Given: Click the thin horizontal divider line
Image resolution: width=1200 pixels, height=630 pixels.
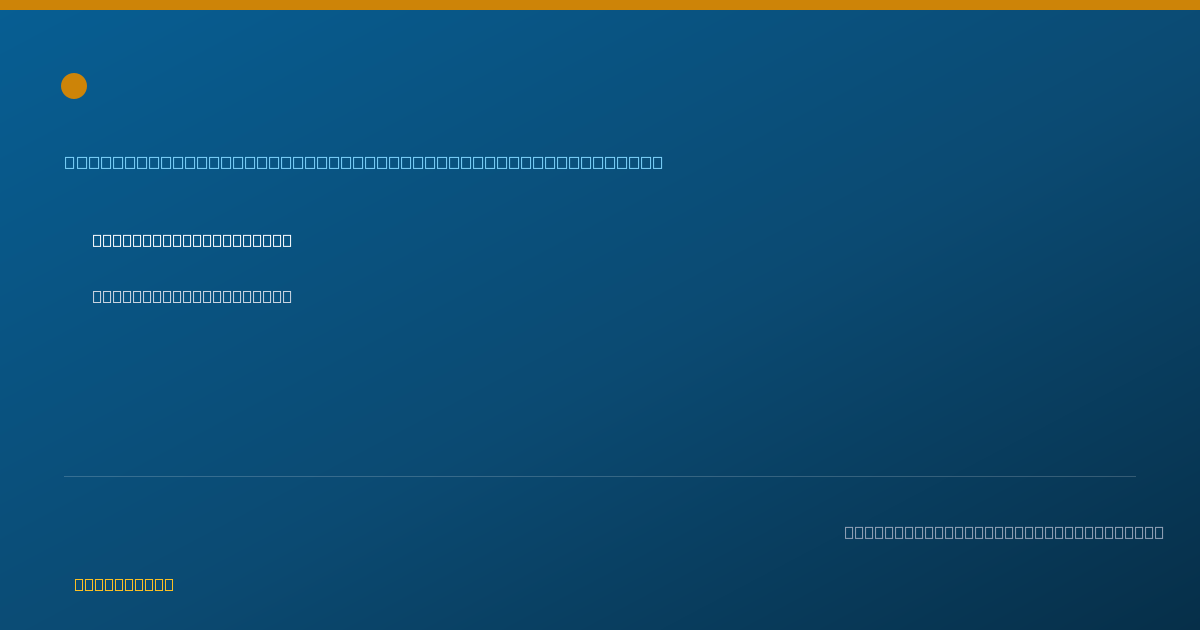Looking at the screenshot, I should 600,476.
